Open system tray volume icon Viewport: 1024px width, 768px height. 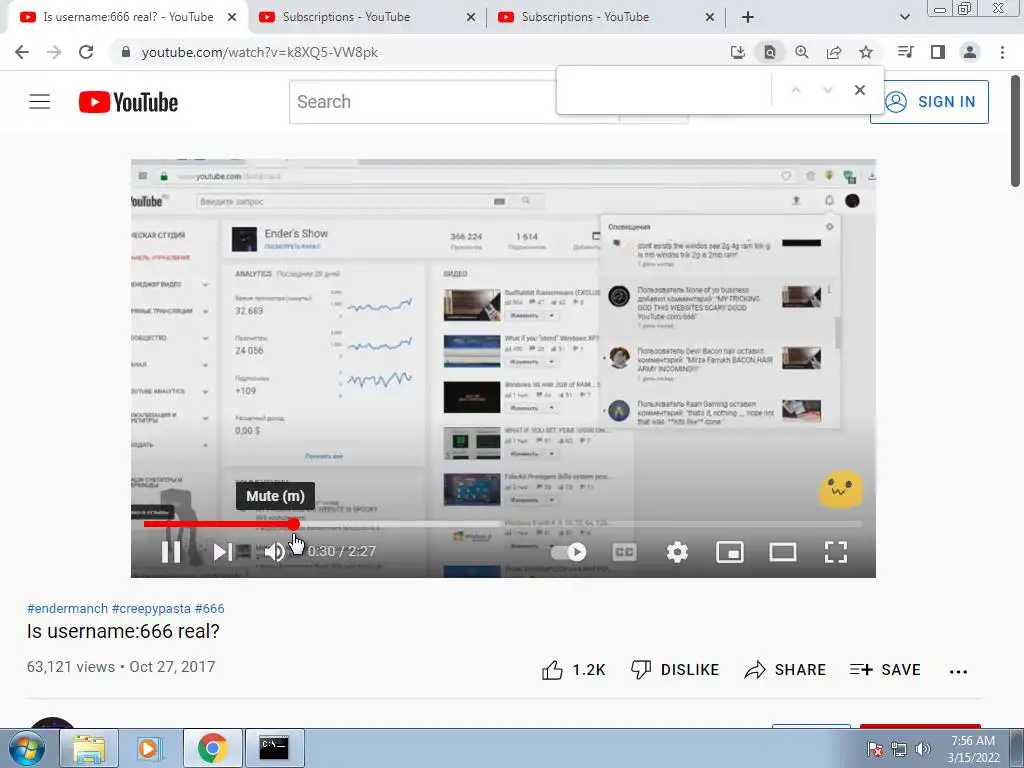(x=923, y=749)
